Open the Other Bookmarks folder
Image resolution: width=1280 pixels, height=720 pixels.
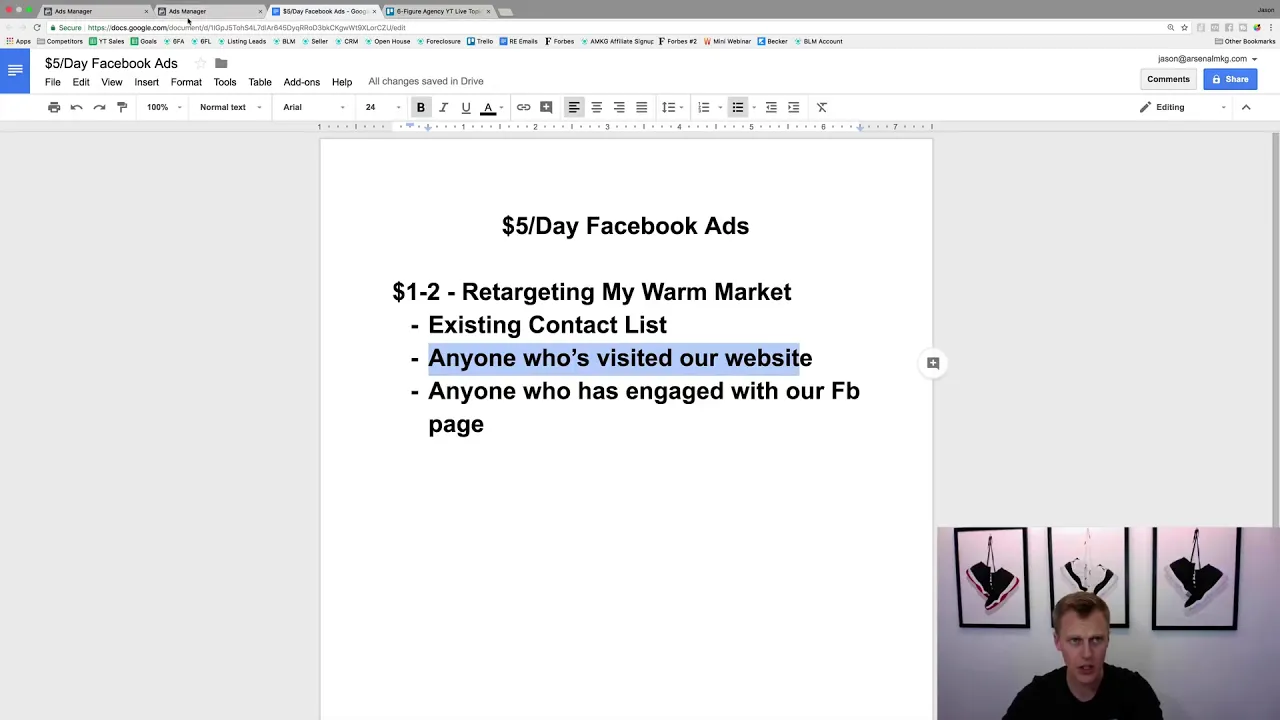pos(1245,41)
